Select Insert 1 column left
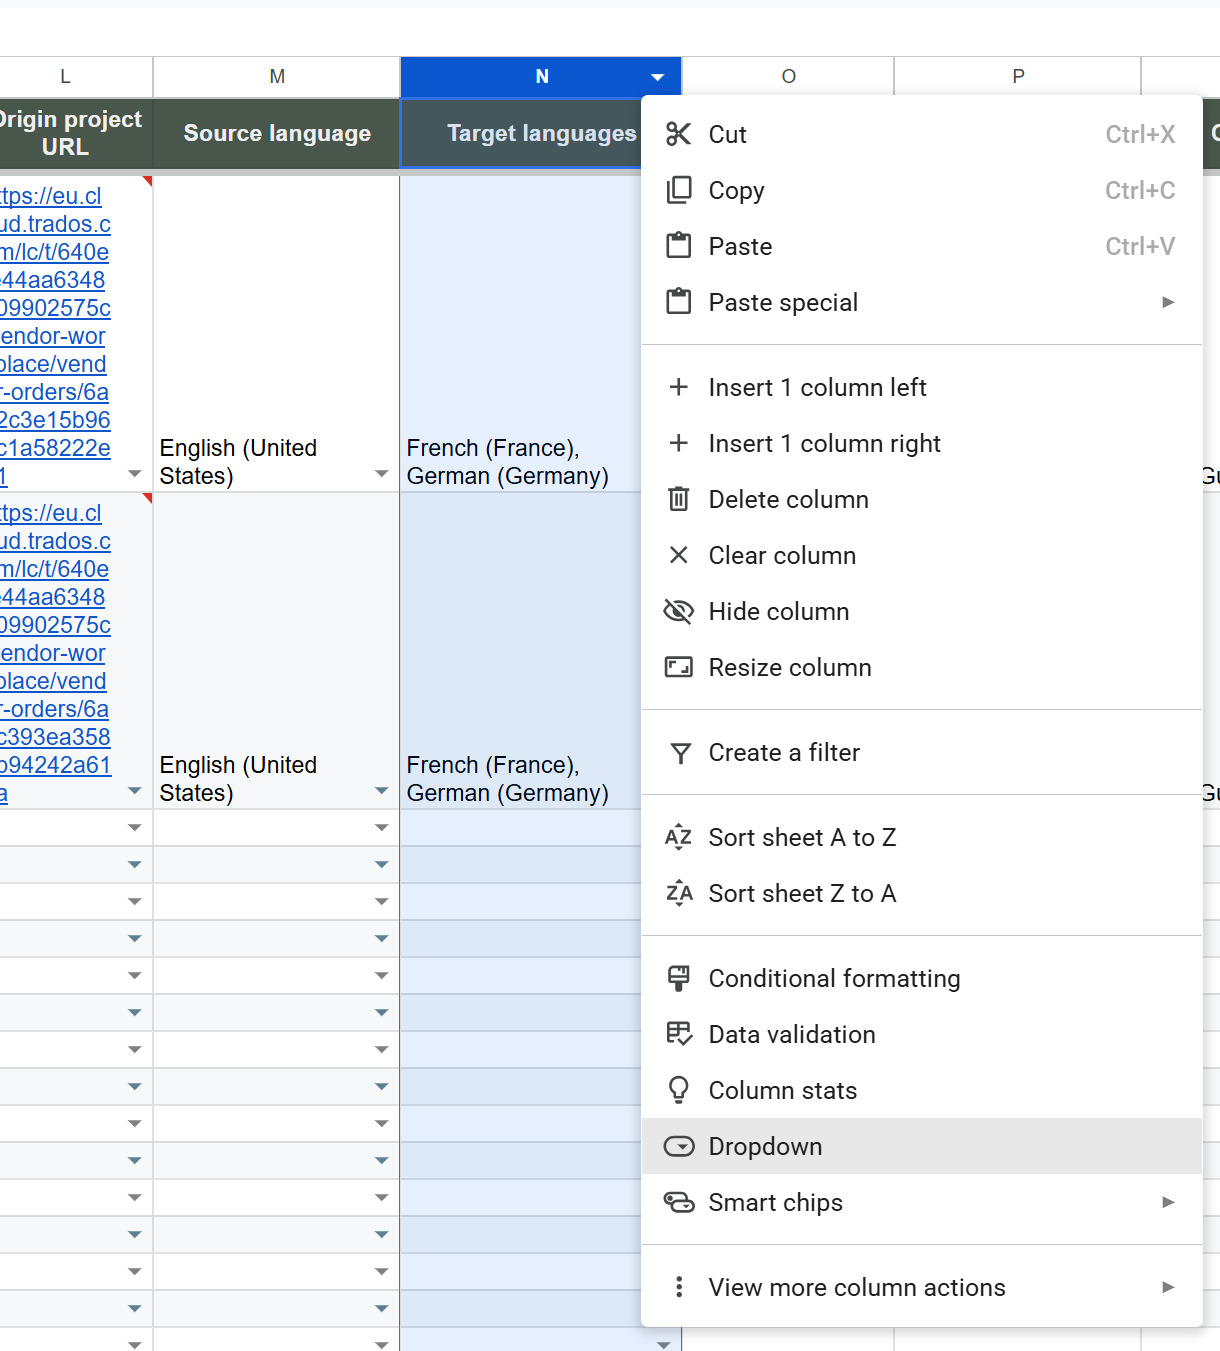 tap(921, 387)
